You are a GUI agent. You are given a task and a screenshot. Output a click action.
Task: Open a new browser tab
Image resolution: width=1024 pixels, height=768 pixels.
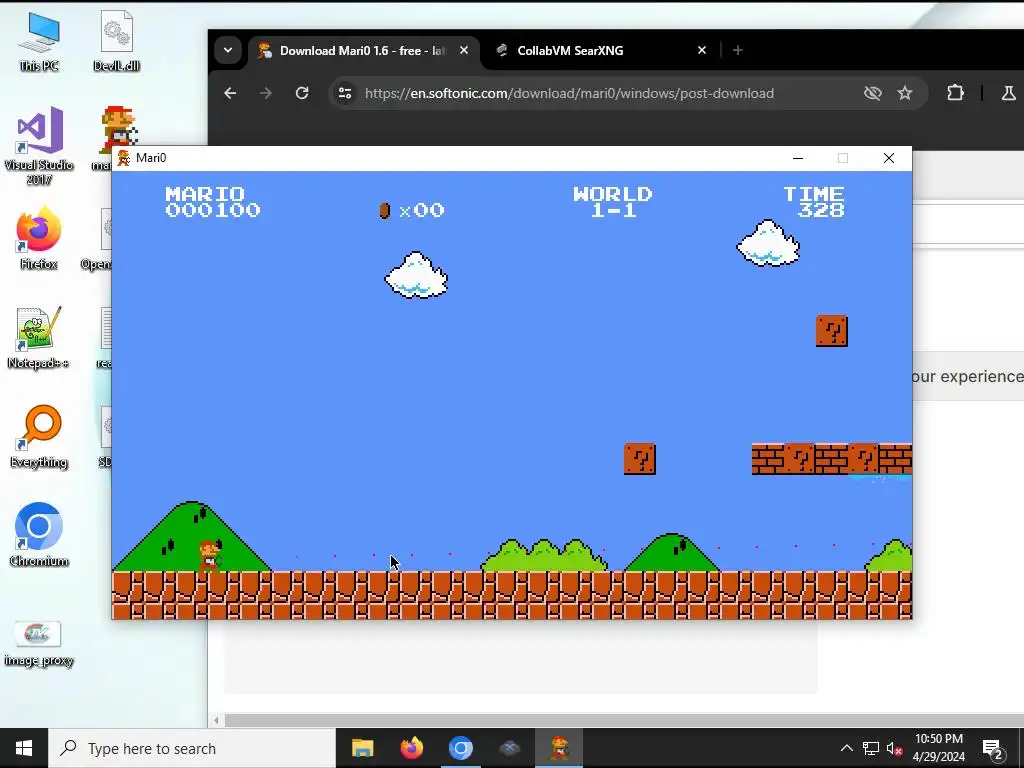coord(738,50)
